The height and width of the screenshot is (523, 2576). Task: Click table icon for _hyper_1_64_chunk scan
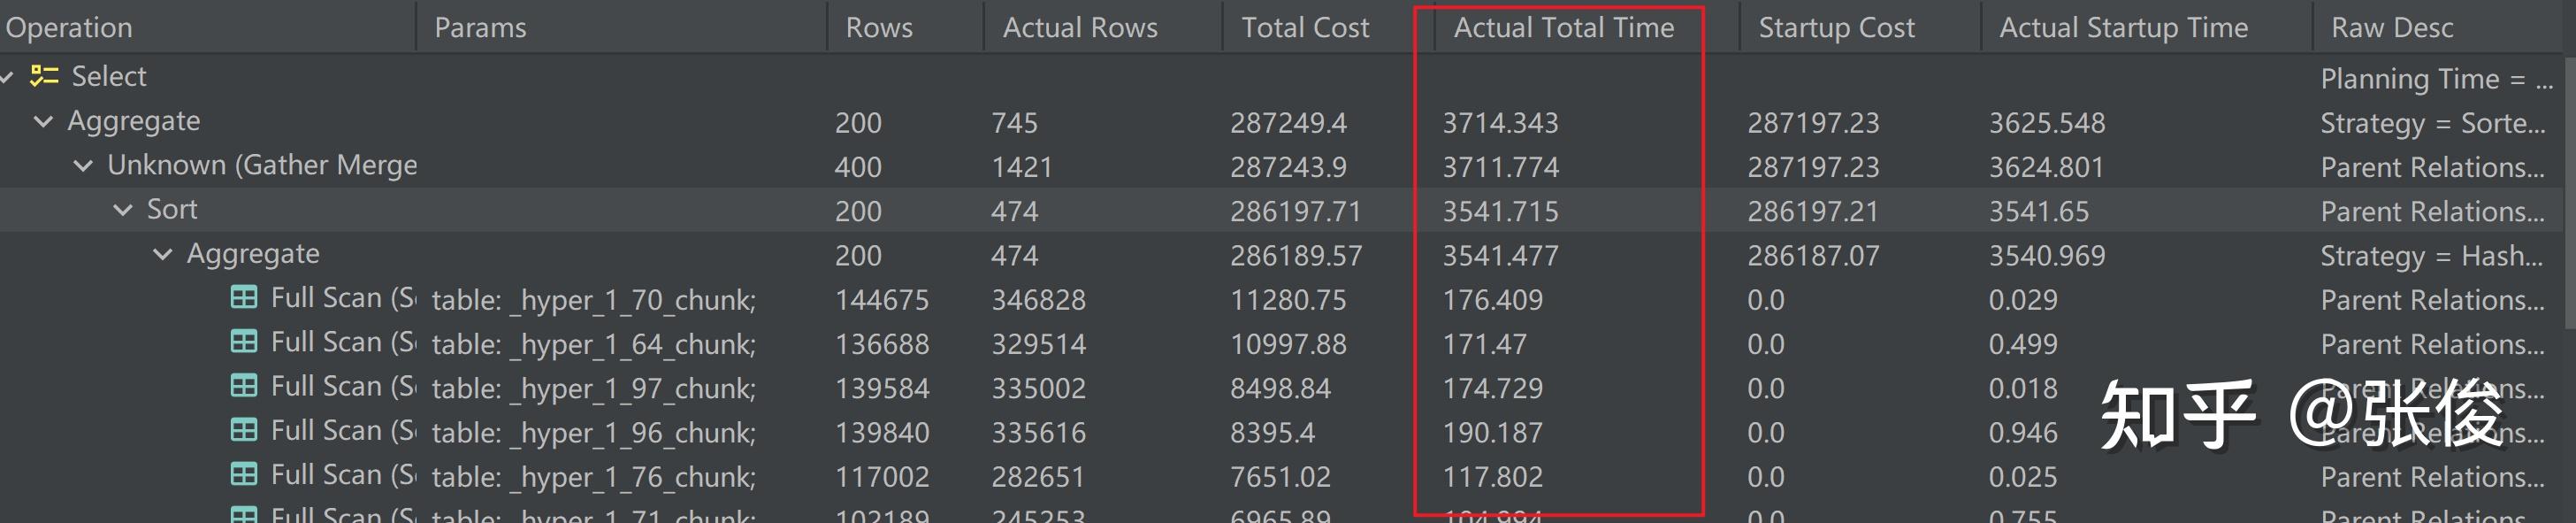click(x=244, y=341)
